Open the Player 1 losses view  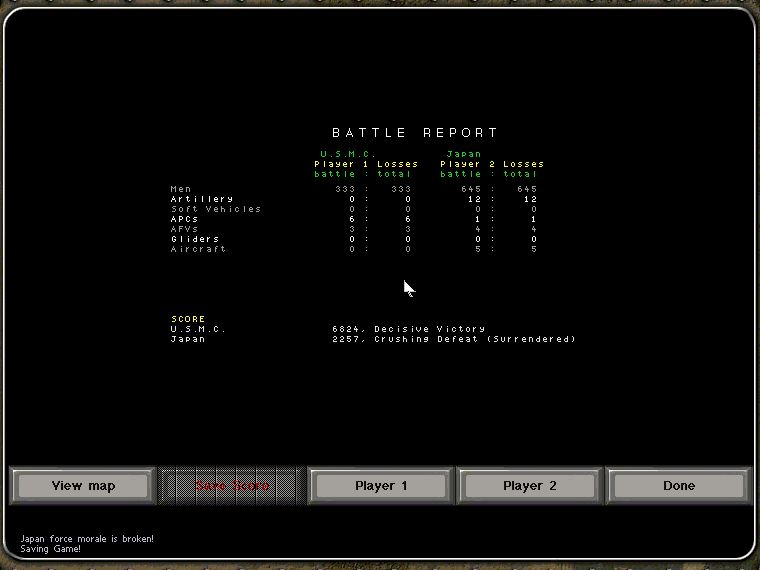click(381, 486)
